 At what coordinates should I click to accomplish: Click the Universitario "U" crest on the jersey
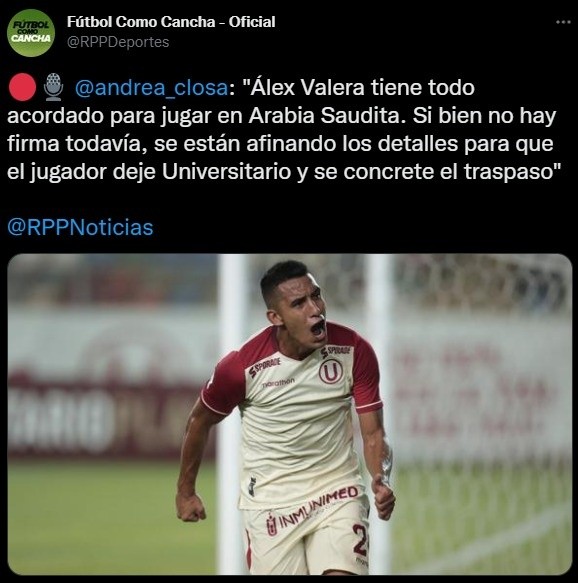click(x=330, y=371)
